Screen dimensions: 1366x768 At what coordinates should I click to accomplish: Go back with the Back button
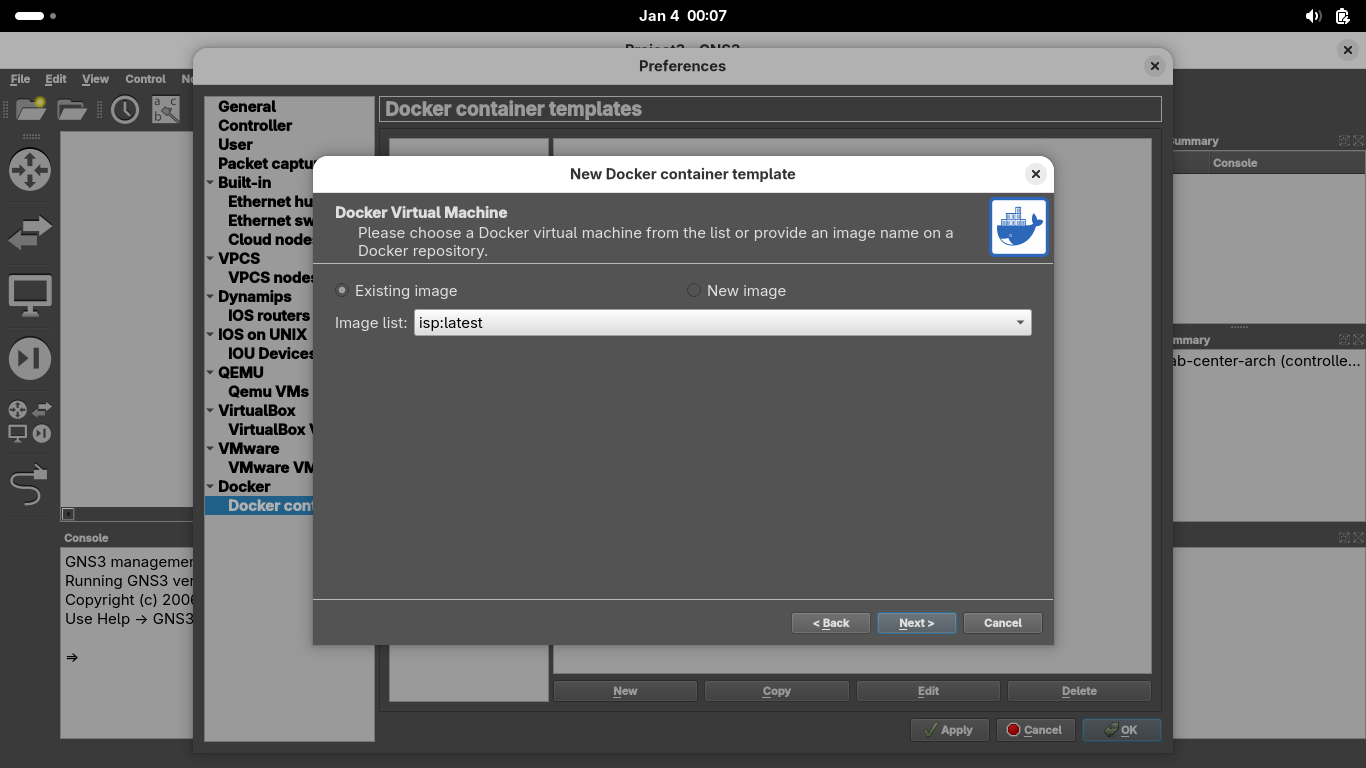point(831,623)
